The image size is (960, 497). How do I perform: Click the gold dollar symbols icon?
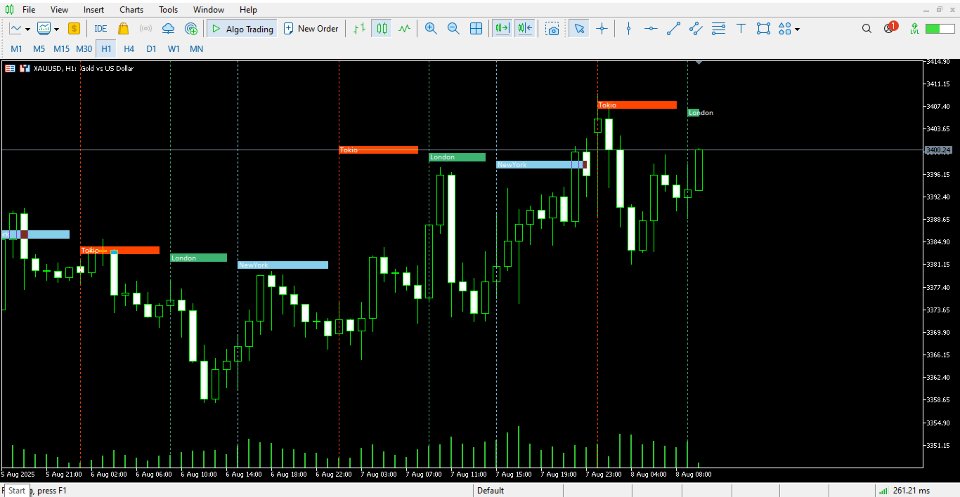[73, 28]
